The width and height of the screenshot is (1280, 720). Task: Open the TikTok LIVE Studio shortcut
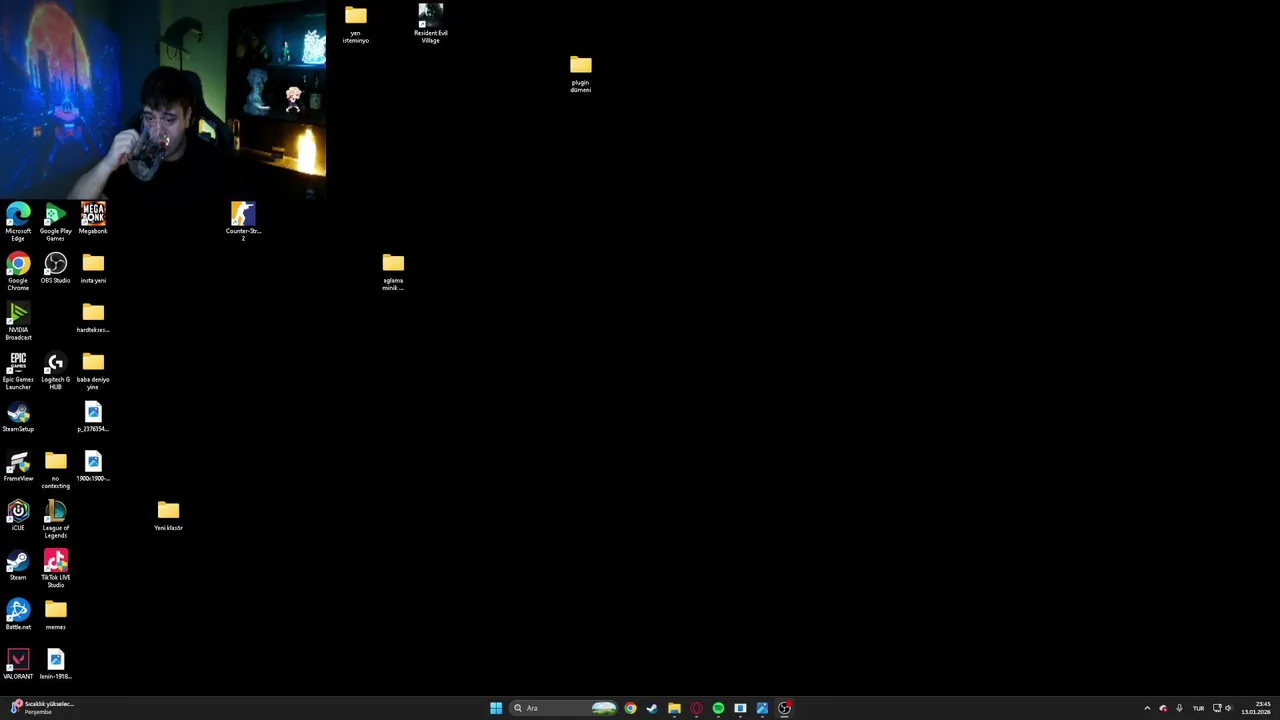click(x=56, y=568)
